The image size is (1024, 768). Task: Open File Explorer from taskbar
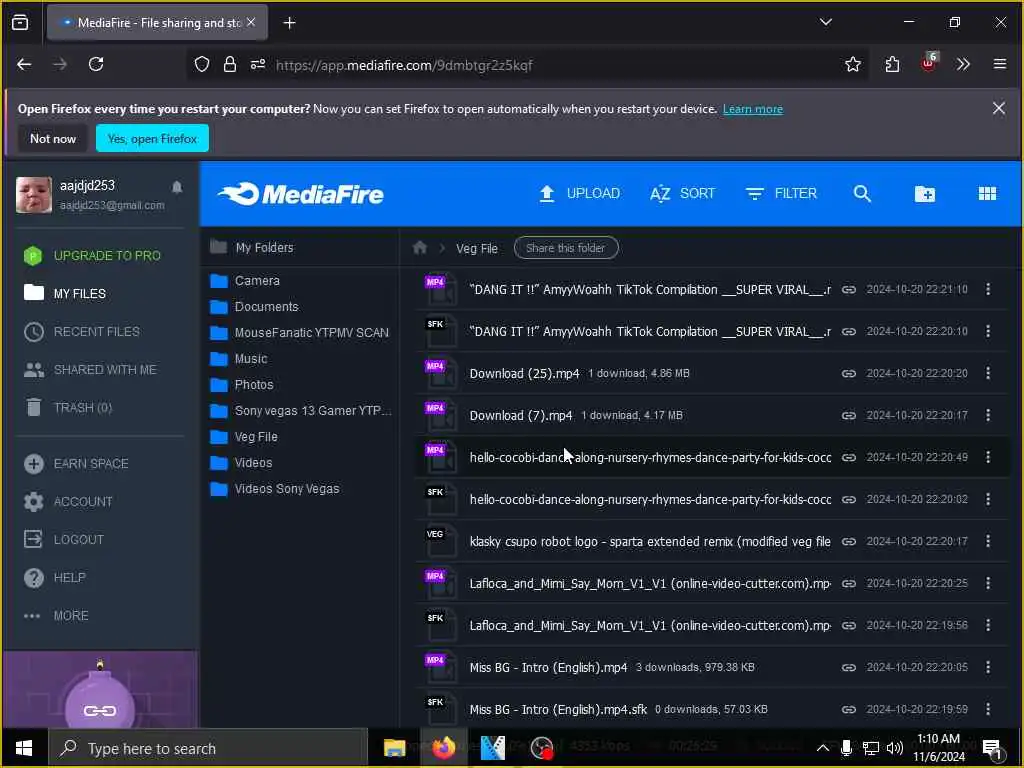pyautogui.click(x=394, y=748)
